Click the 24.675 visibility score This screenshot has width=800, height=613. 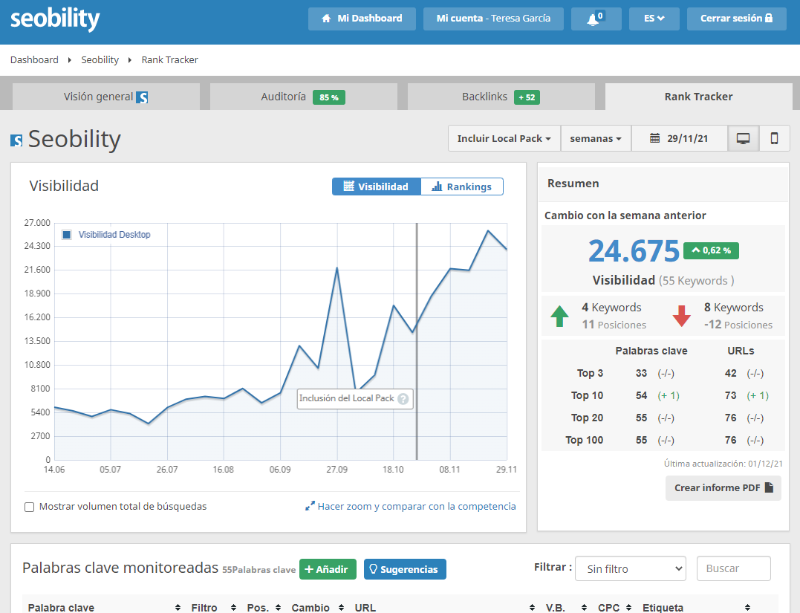(634, 251)
